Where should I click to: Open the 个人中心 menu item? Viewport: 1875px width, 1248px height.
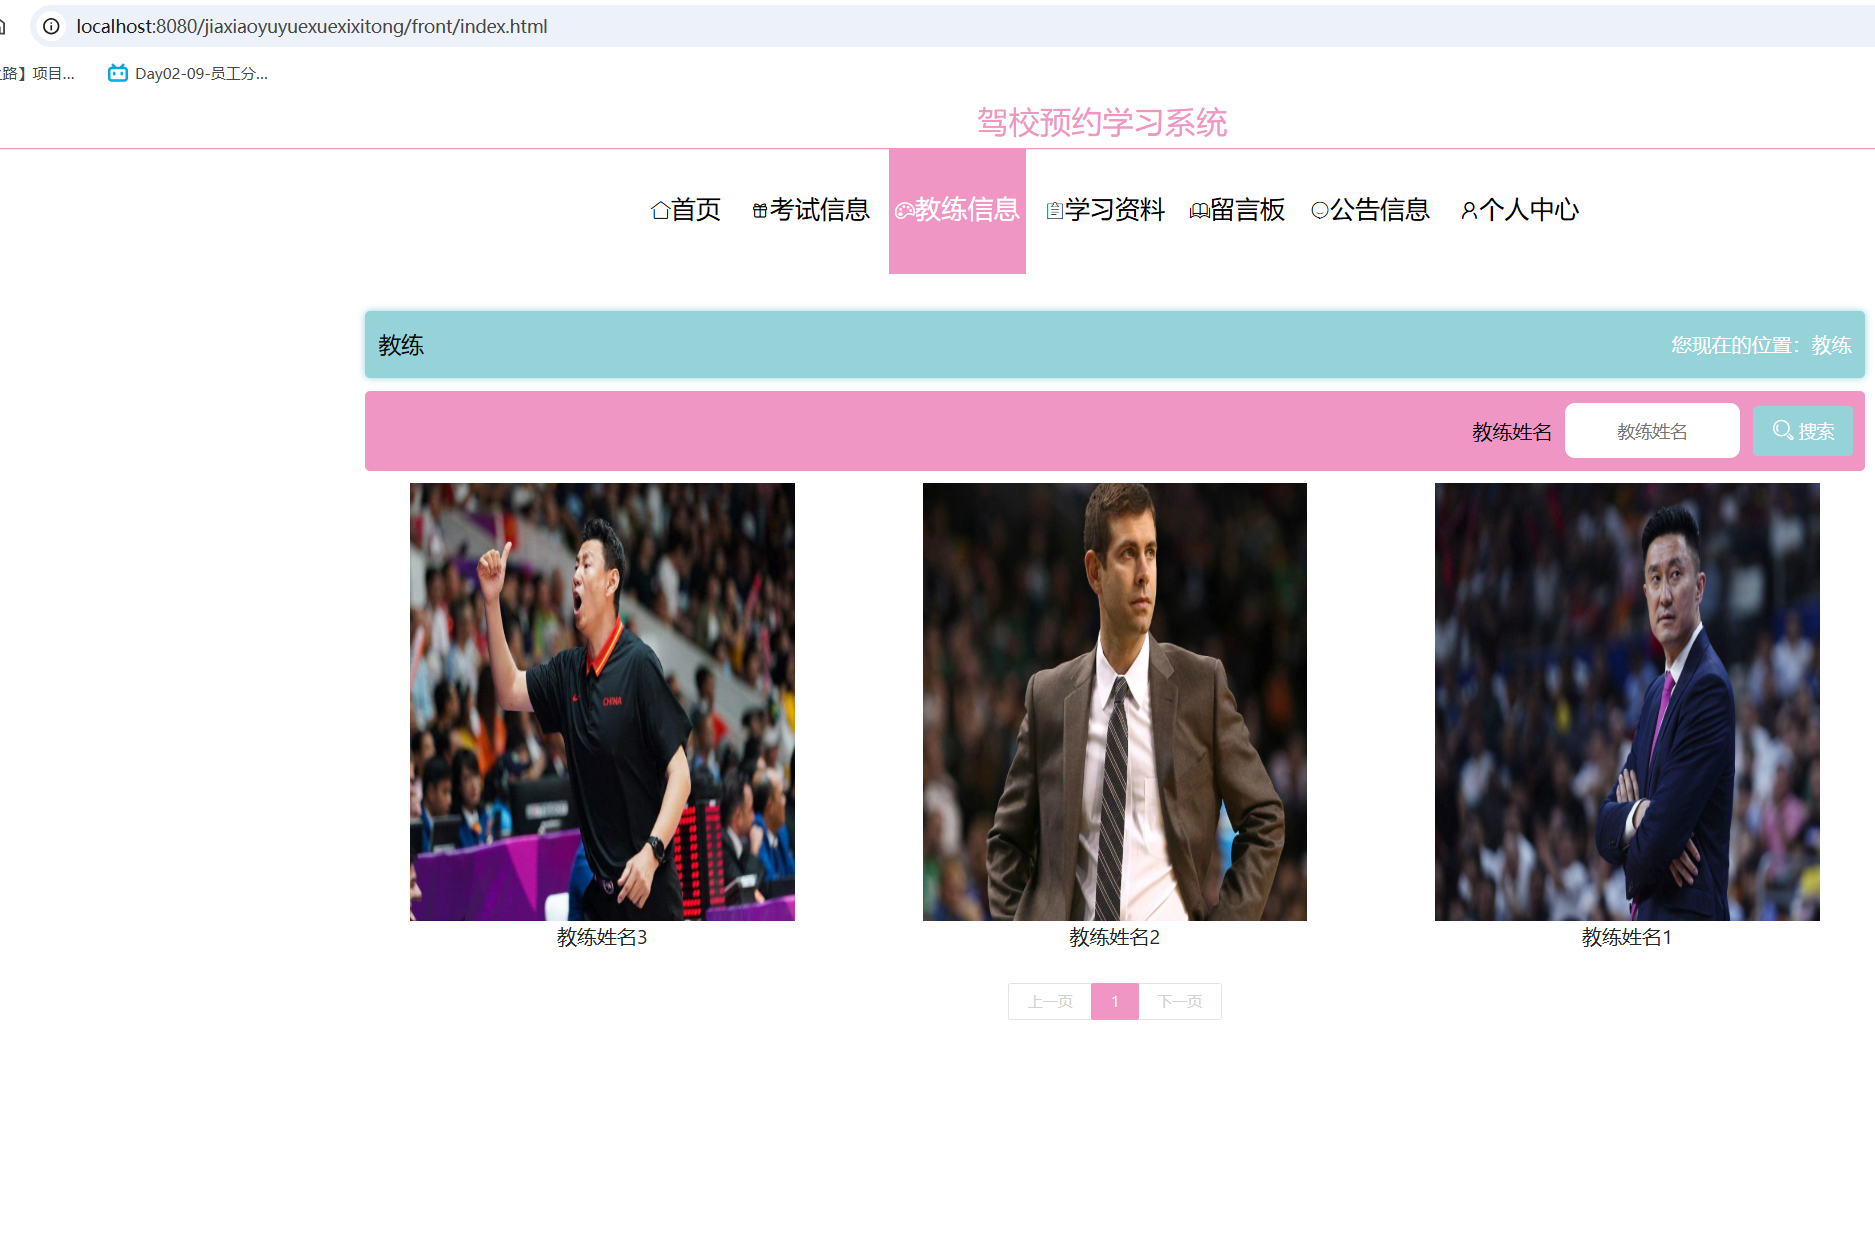tap(1520, 210)
